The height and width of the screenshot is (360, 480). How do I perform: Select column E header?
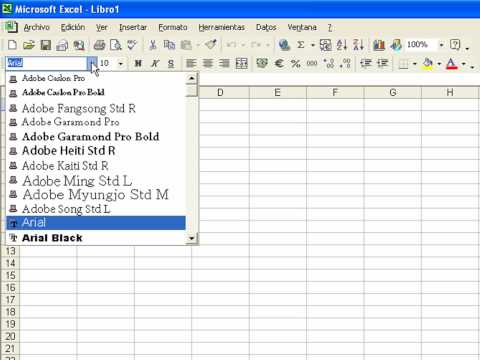coord(277,92)
